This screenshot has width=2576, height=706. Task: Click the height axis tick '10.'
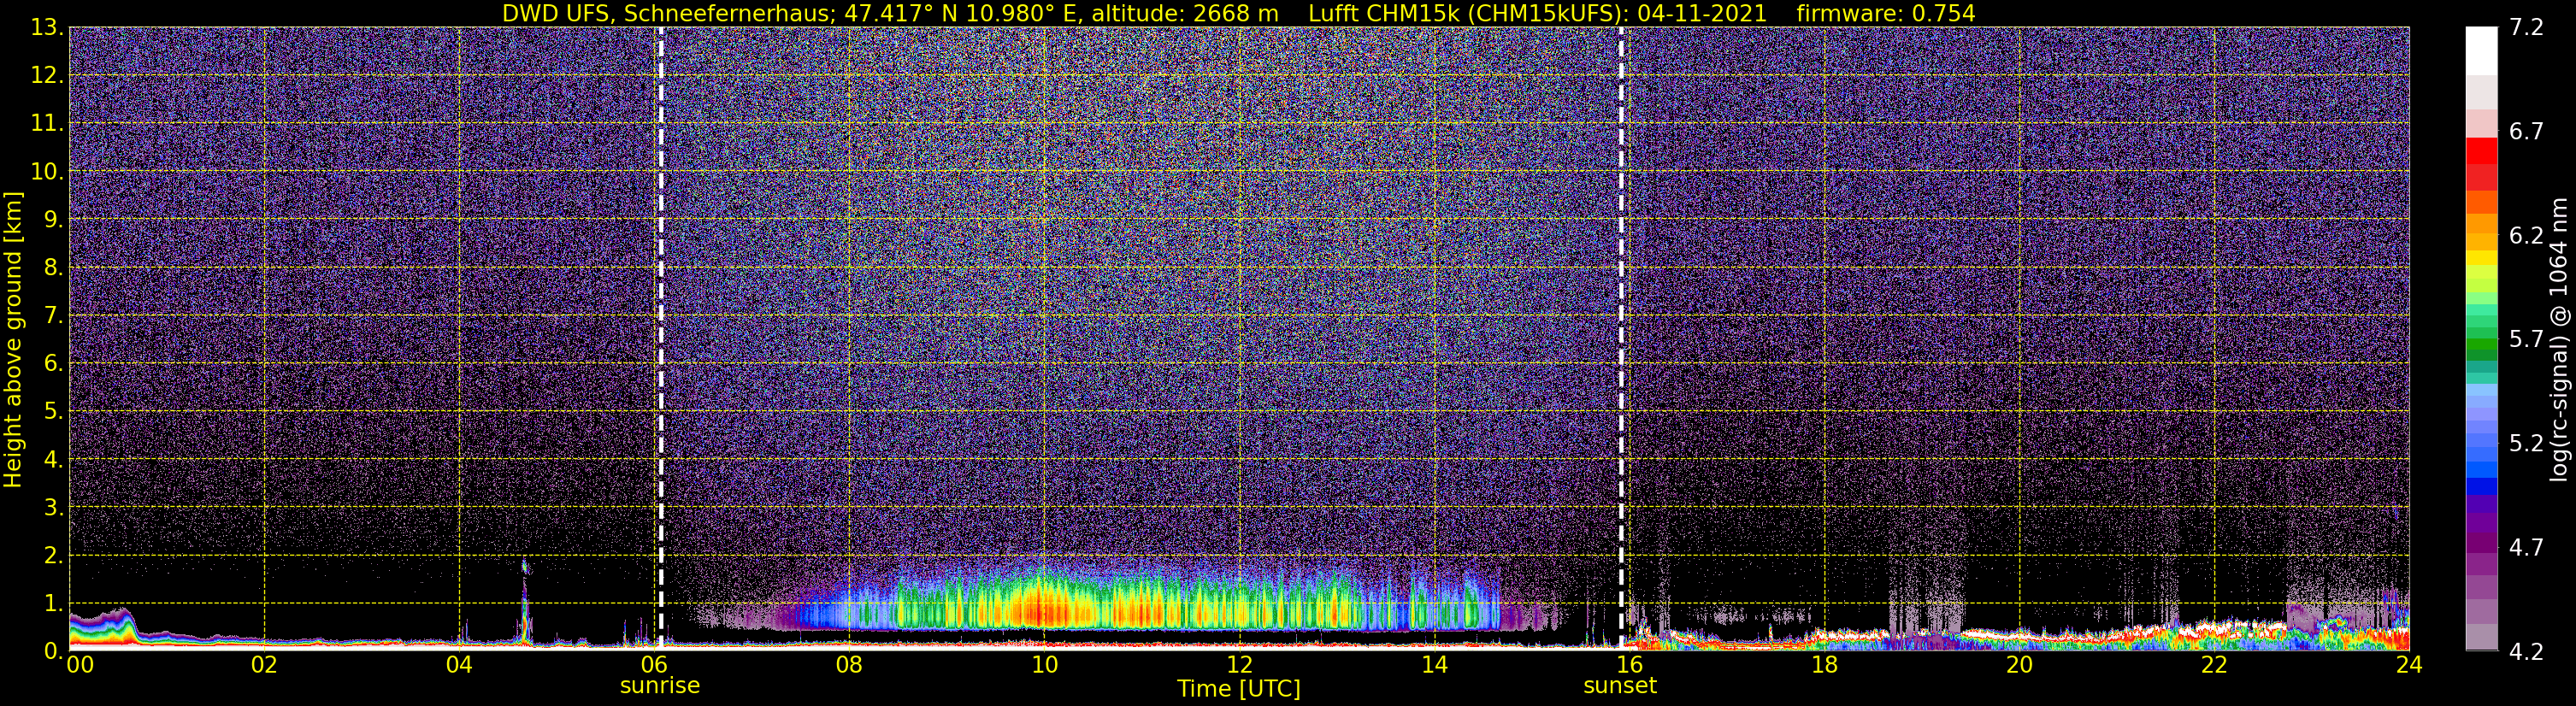(47, 172)
